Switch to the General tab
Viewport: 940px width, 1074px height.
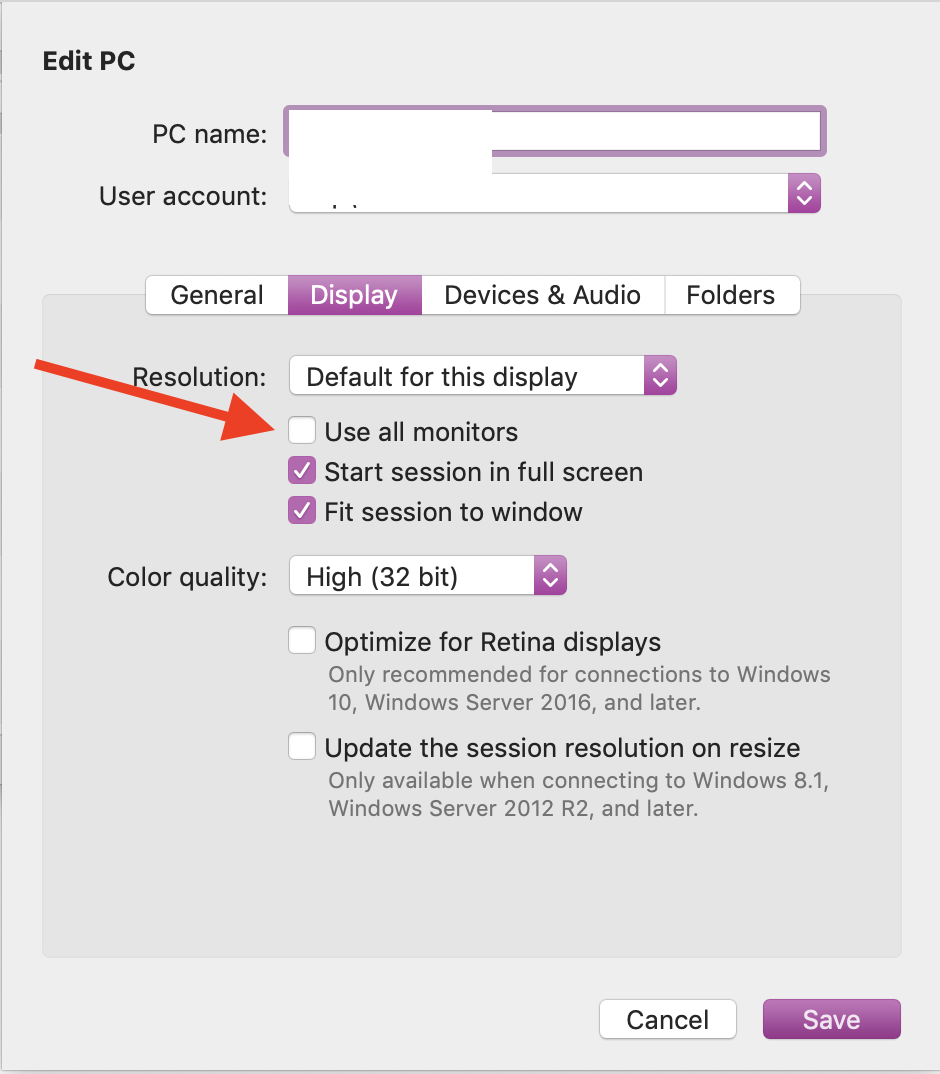(x=217, y=295)
